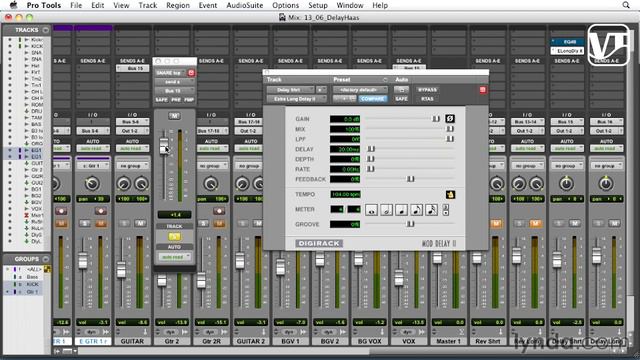Open the Apple menu
This screenshot has width=640, height=360.
(x=13, y=5)
